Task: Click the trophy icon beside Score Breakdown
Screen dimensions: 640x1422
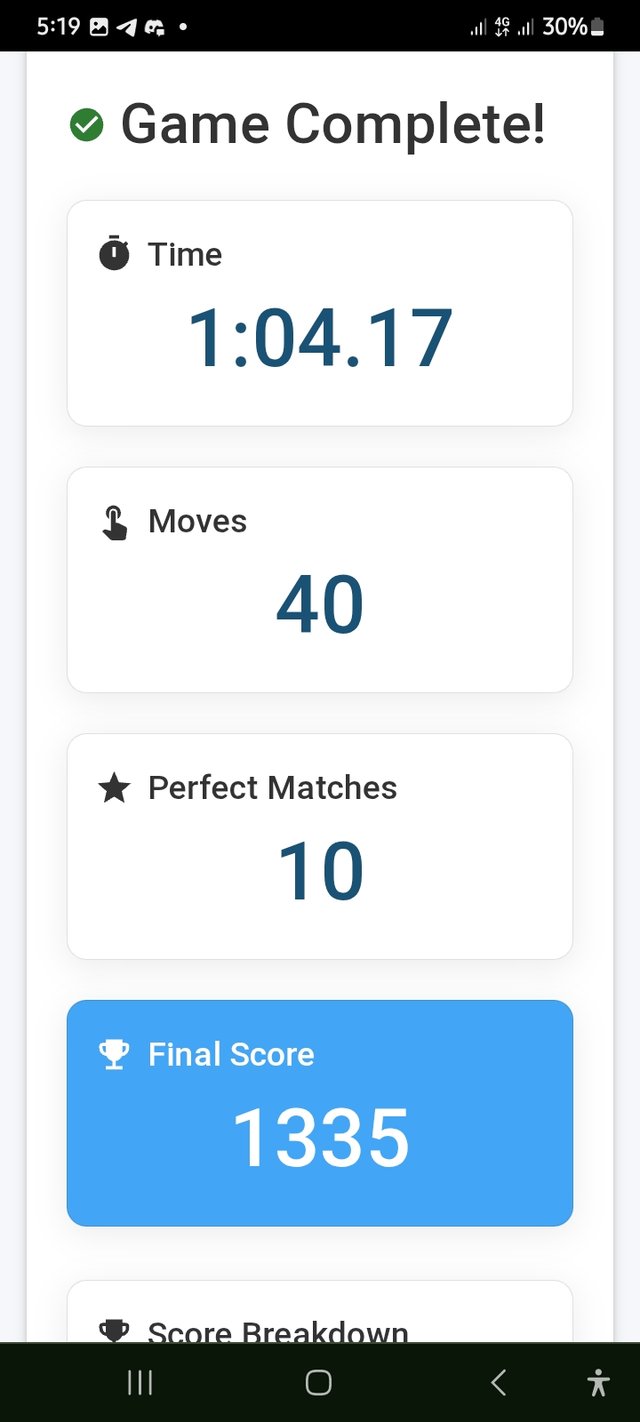Action: click(115, 1331)
